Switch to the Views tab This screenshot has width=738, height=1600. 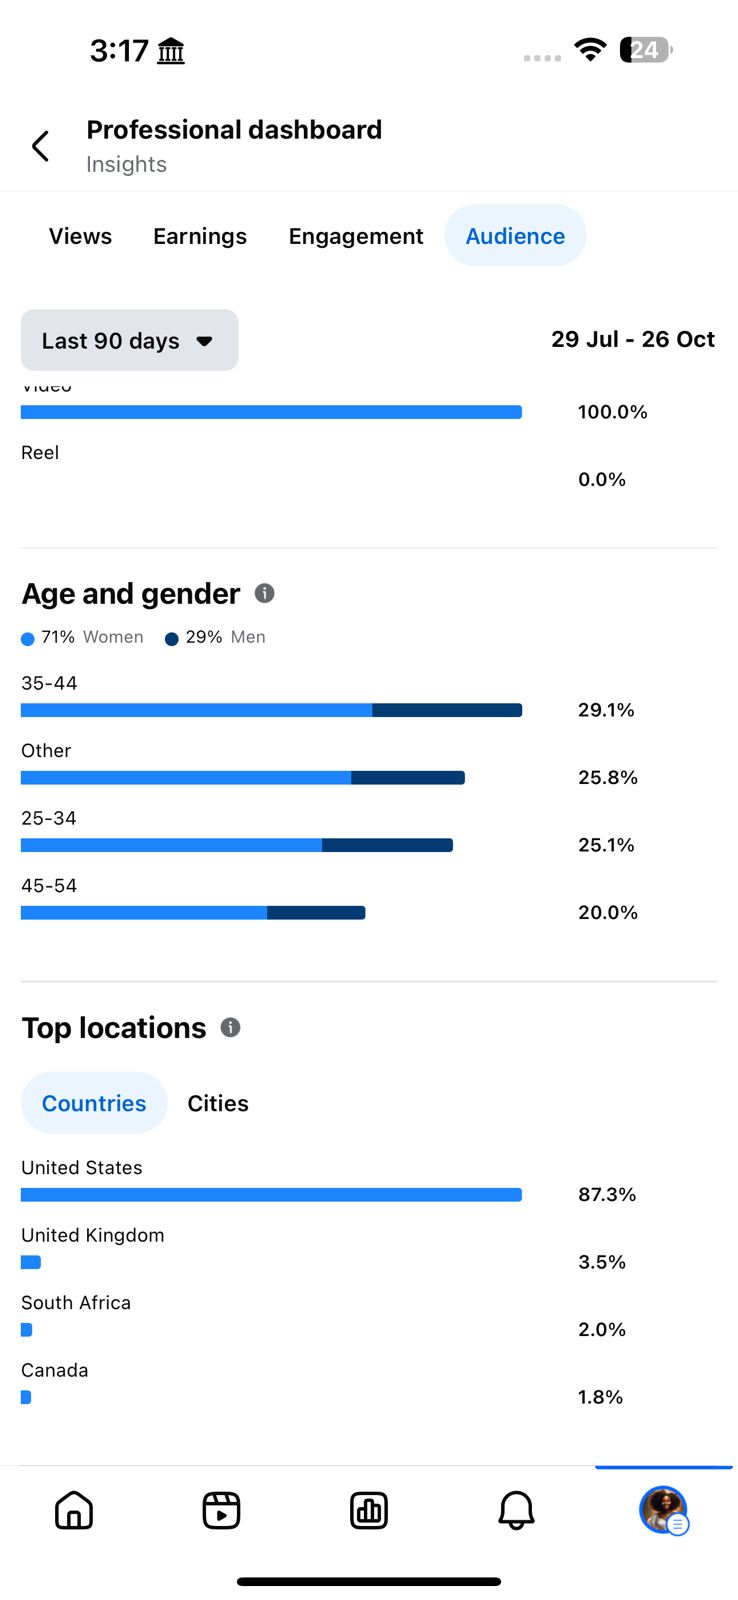point(80,236)
